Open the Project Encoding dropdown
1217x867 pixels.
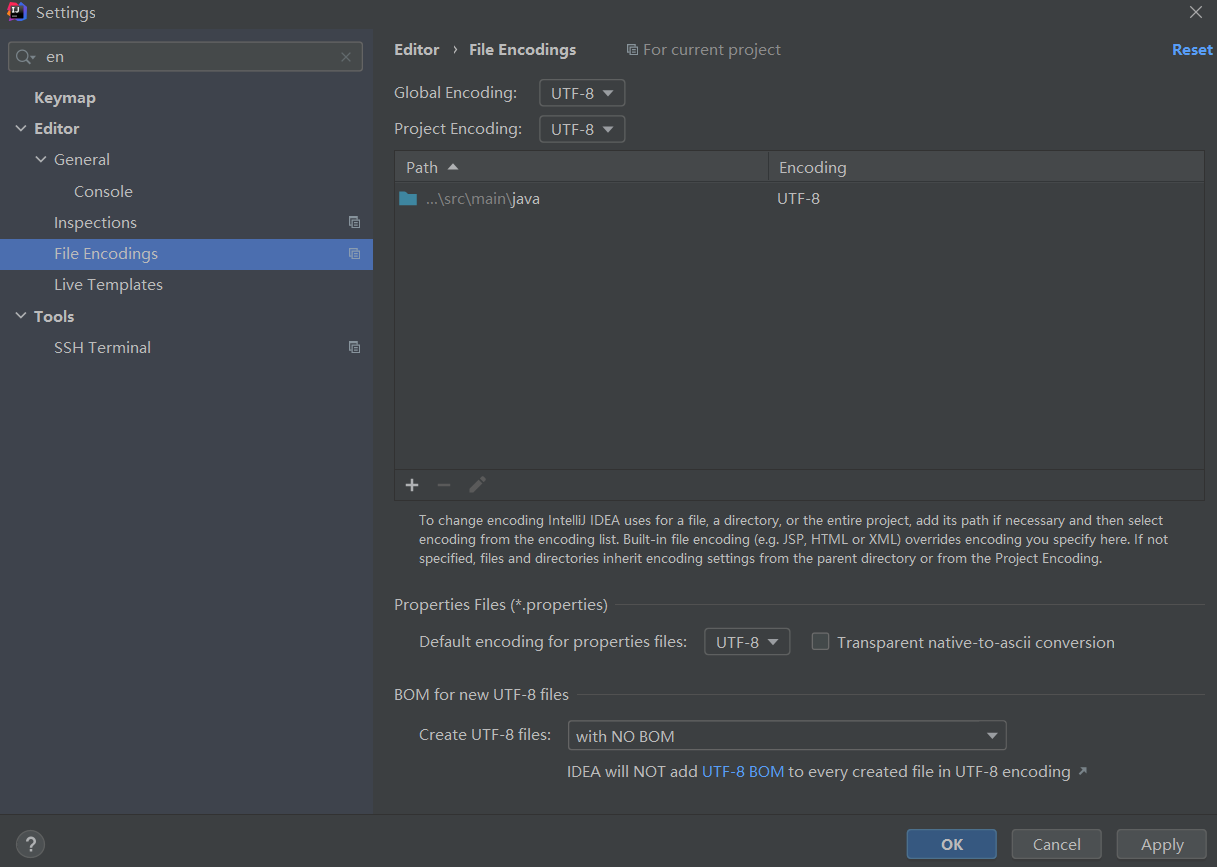click(582, 129)
